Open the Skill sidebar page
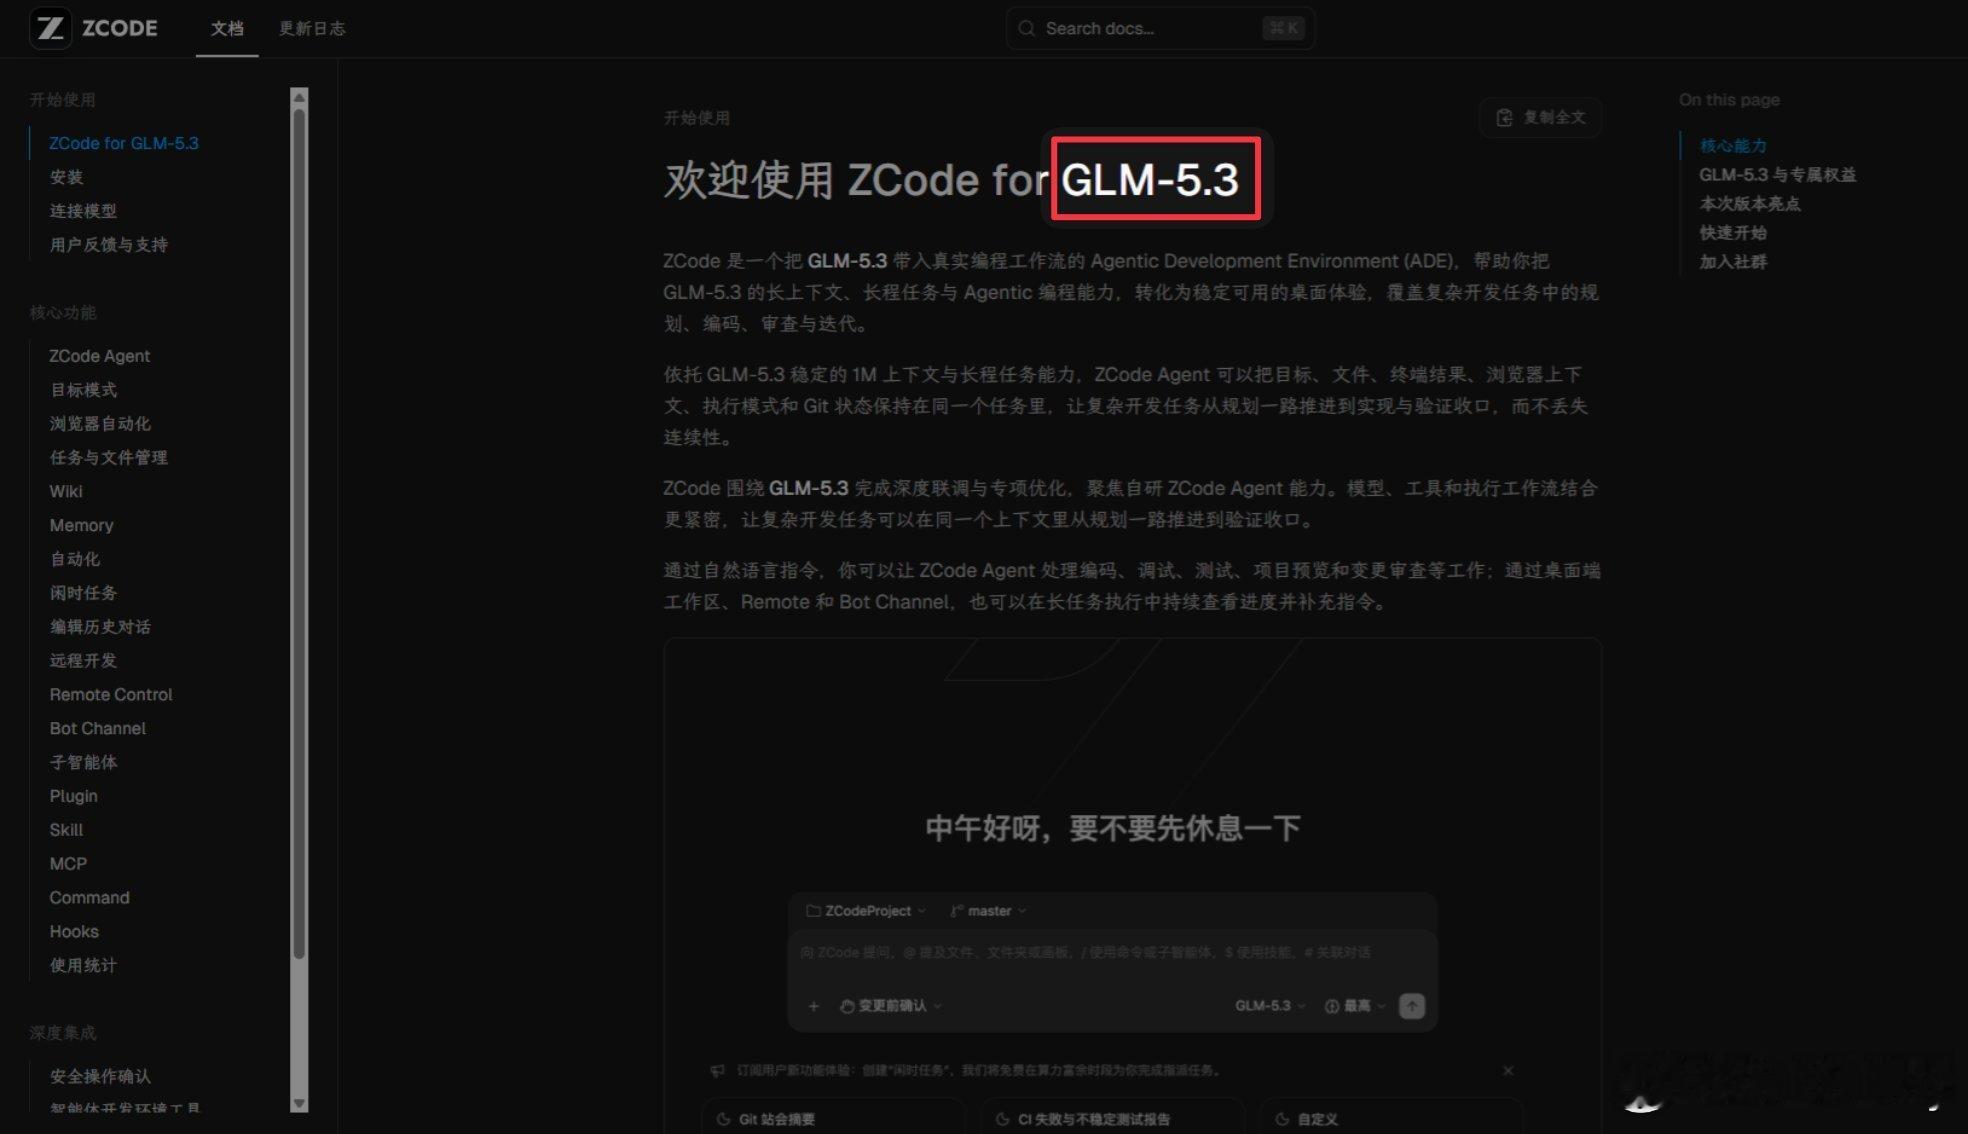Image resolution: width=1968 pixels, height=1134 pixels. [67, 830]
